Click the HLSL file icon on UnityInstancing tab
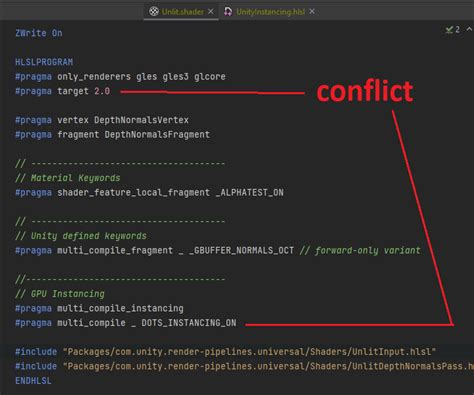The height and width of the screenshot is (395, 474). tap(228, 12)
